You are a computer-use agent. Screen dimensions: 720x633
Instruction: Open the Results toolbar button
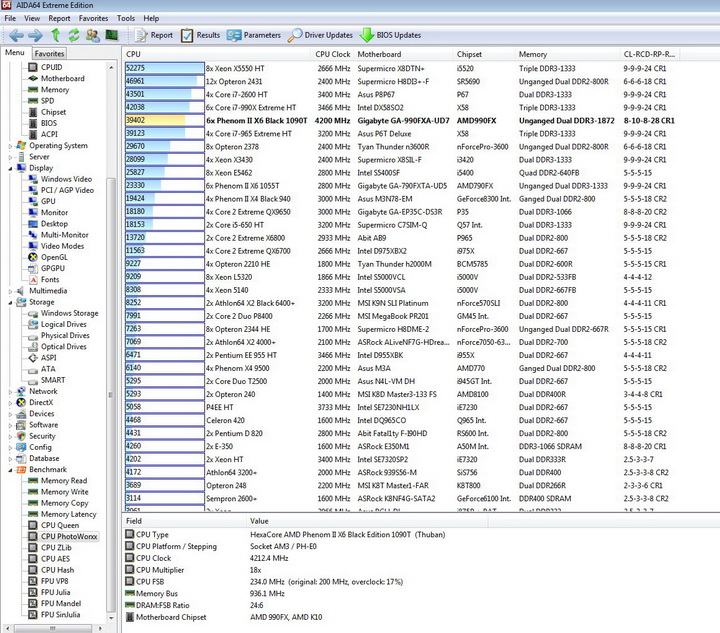point(200,35)
